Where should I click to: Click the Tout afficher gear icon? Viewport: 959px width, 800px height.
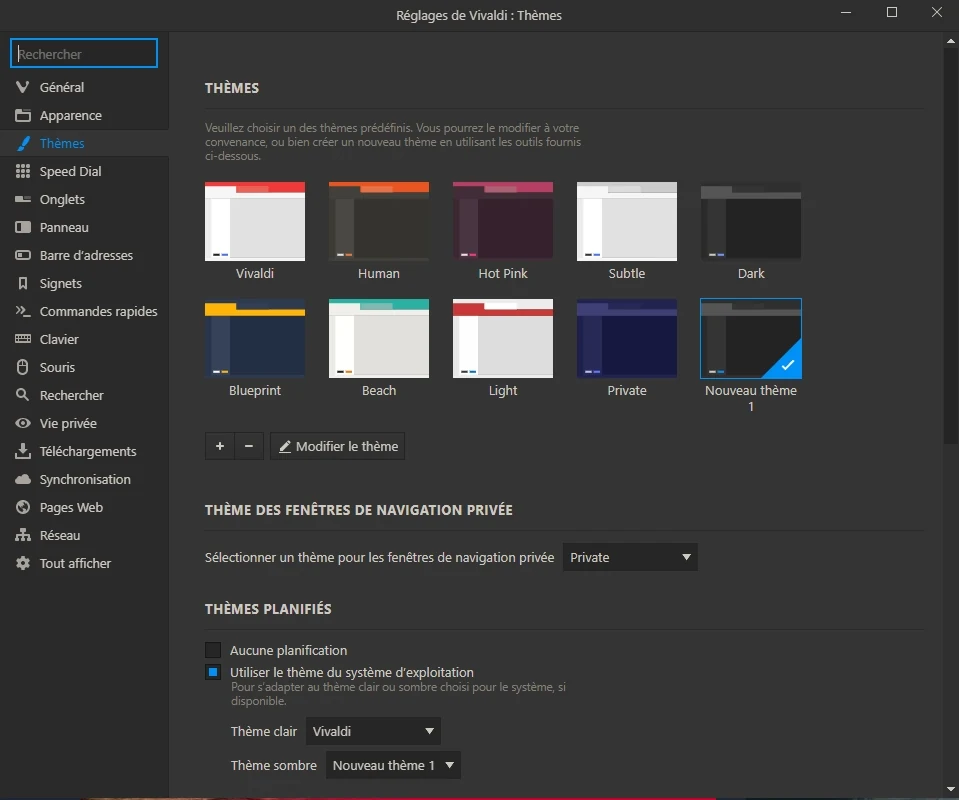point(23,563)
